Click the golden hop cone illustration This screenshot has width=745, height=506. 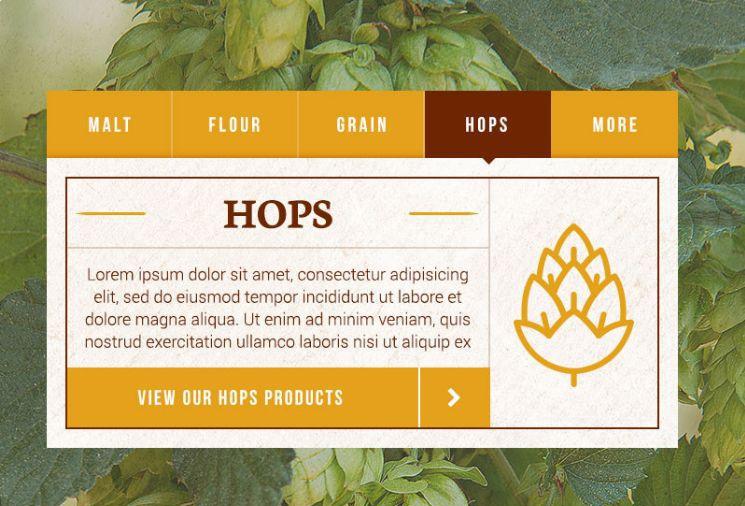pyautogui.click(x=573, y=304)
